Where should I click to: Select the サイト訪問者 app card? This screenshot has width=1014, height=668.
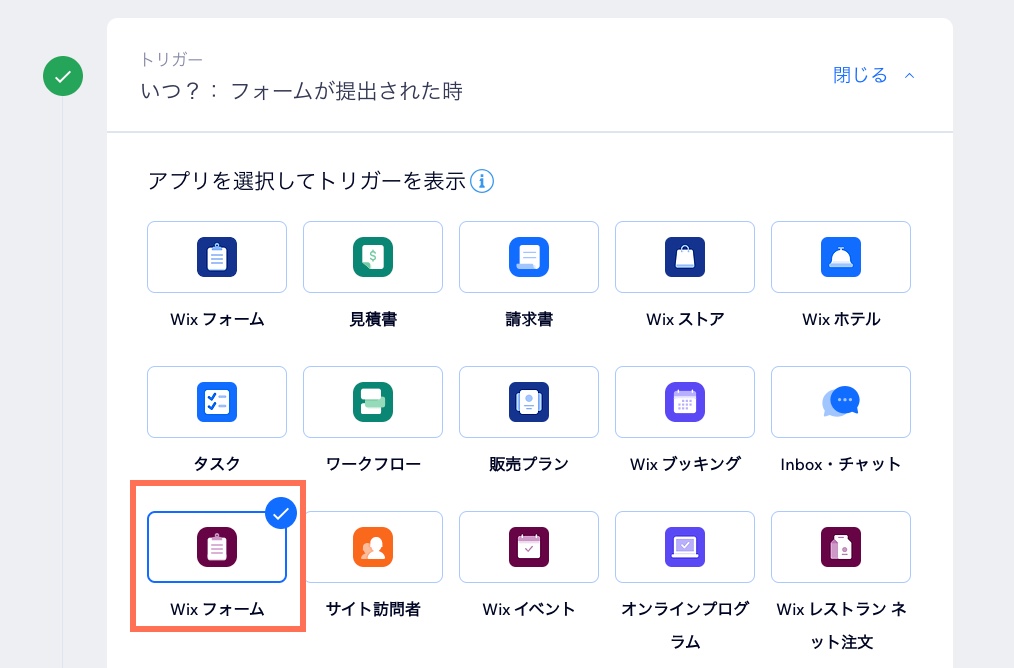coord(373,546)
